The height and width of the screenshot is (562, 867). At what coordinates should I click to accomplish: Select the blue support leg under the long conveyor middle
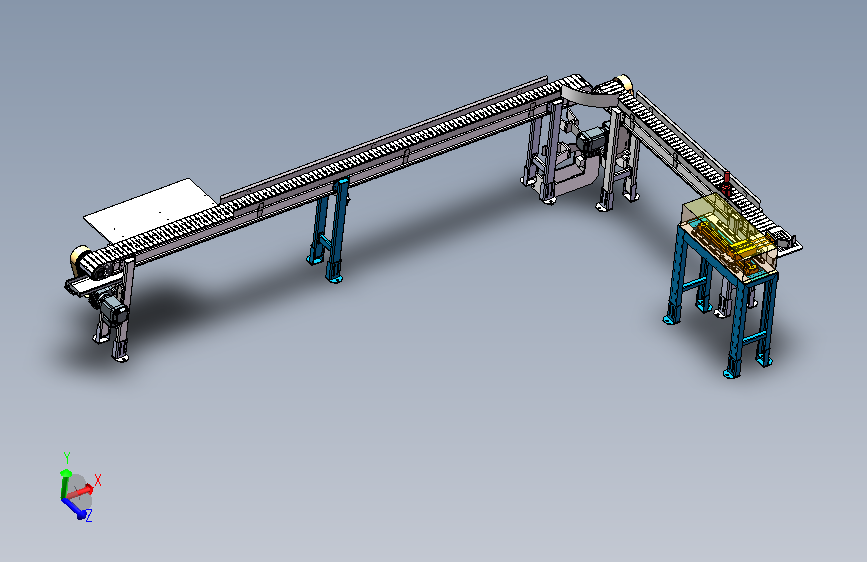point(331,231)
